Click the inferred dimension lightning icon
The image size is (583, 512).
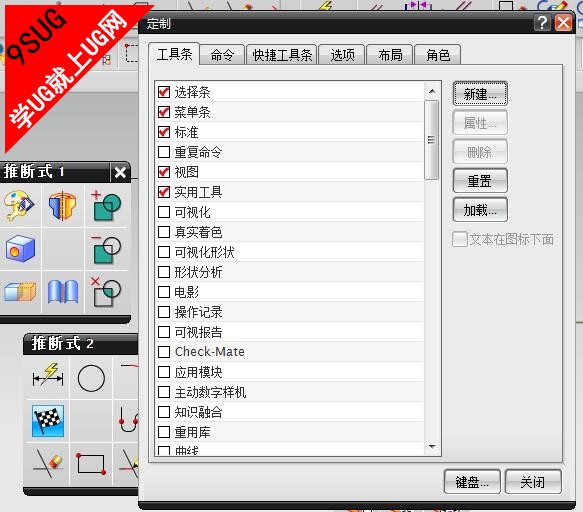coord(48,377)
